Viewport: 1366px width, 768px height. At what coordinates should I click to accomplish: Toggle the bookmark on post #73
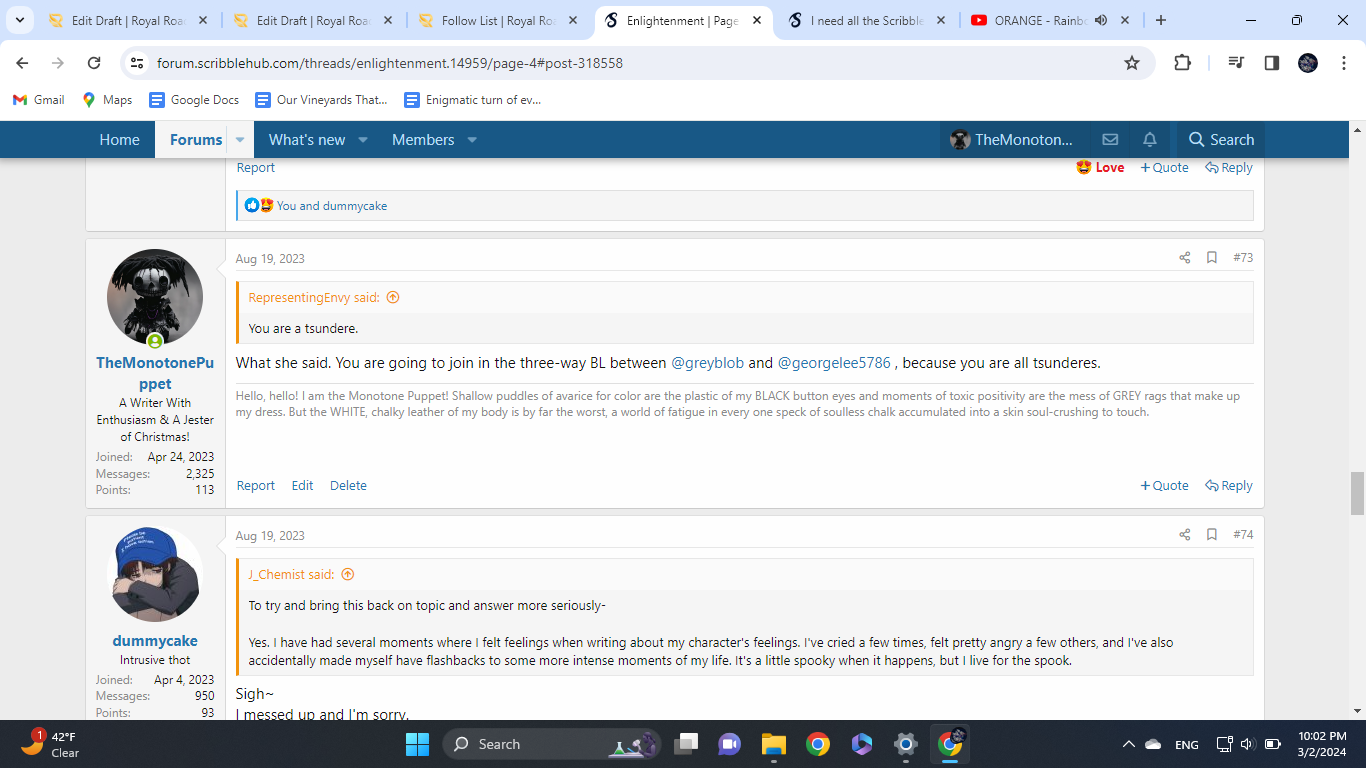(1211, 257)
